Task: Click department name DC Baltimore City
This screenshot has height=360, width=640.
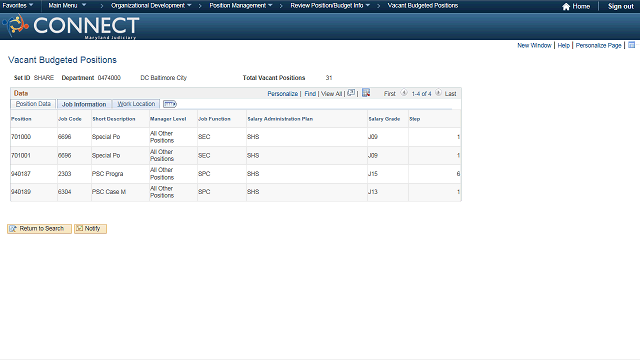Action: [164, 78]
